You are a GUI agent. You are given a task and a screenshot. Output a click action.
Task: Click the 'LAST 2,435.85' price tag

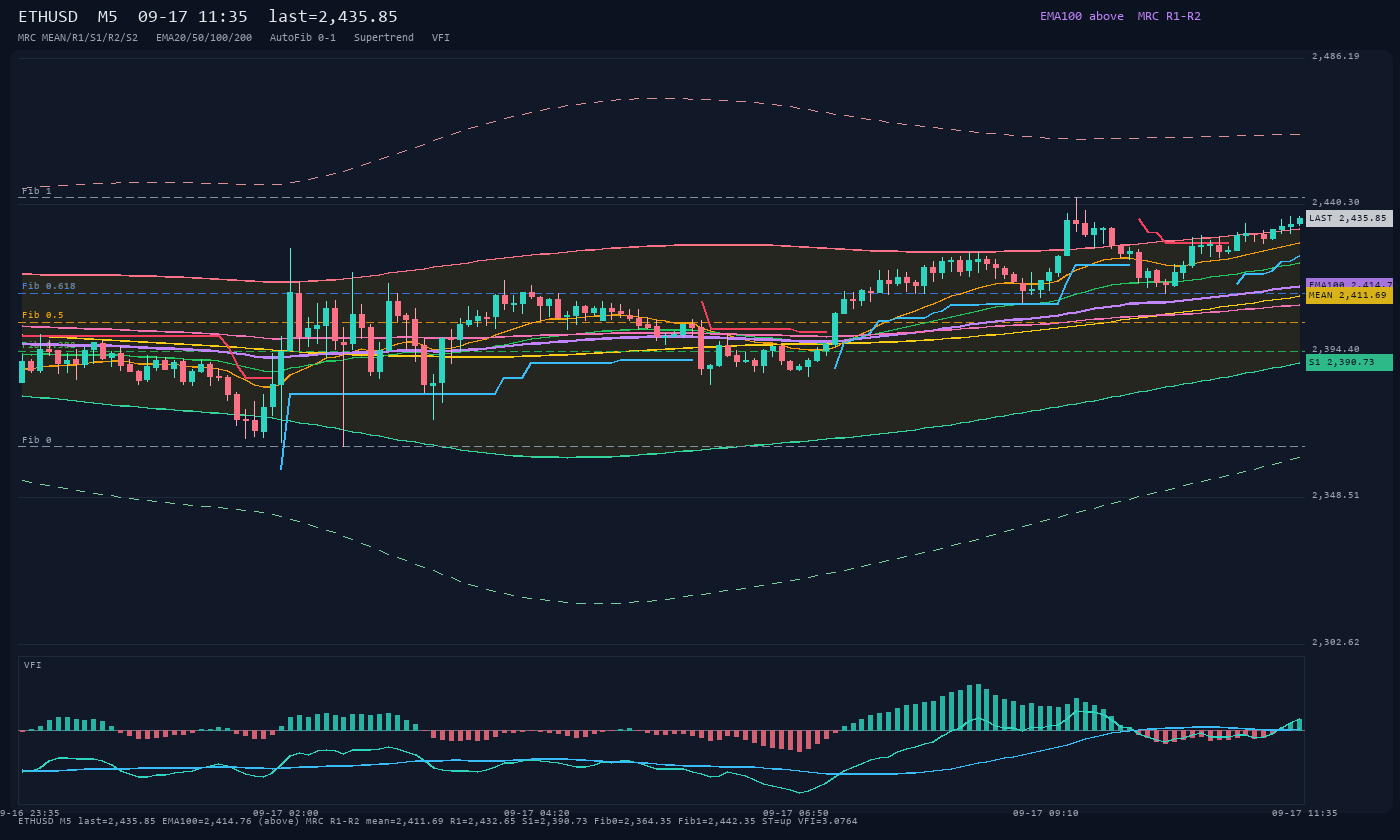[x=1349, y=218]
